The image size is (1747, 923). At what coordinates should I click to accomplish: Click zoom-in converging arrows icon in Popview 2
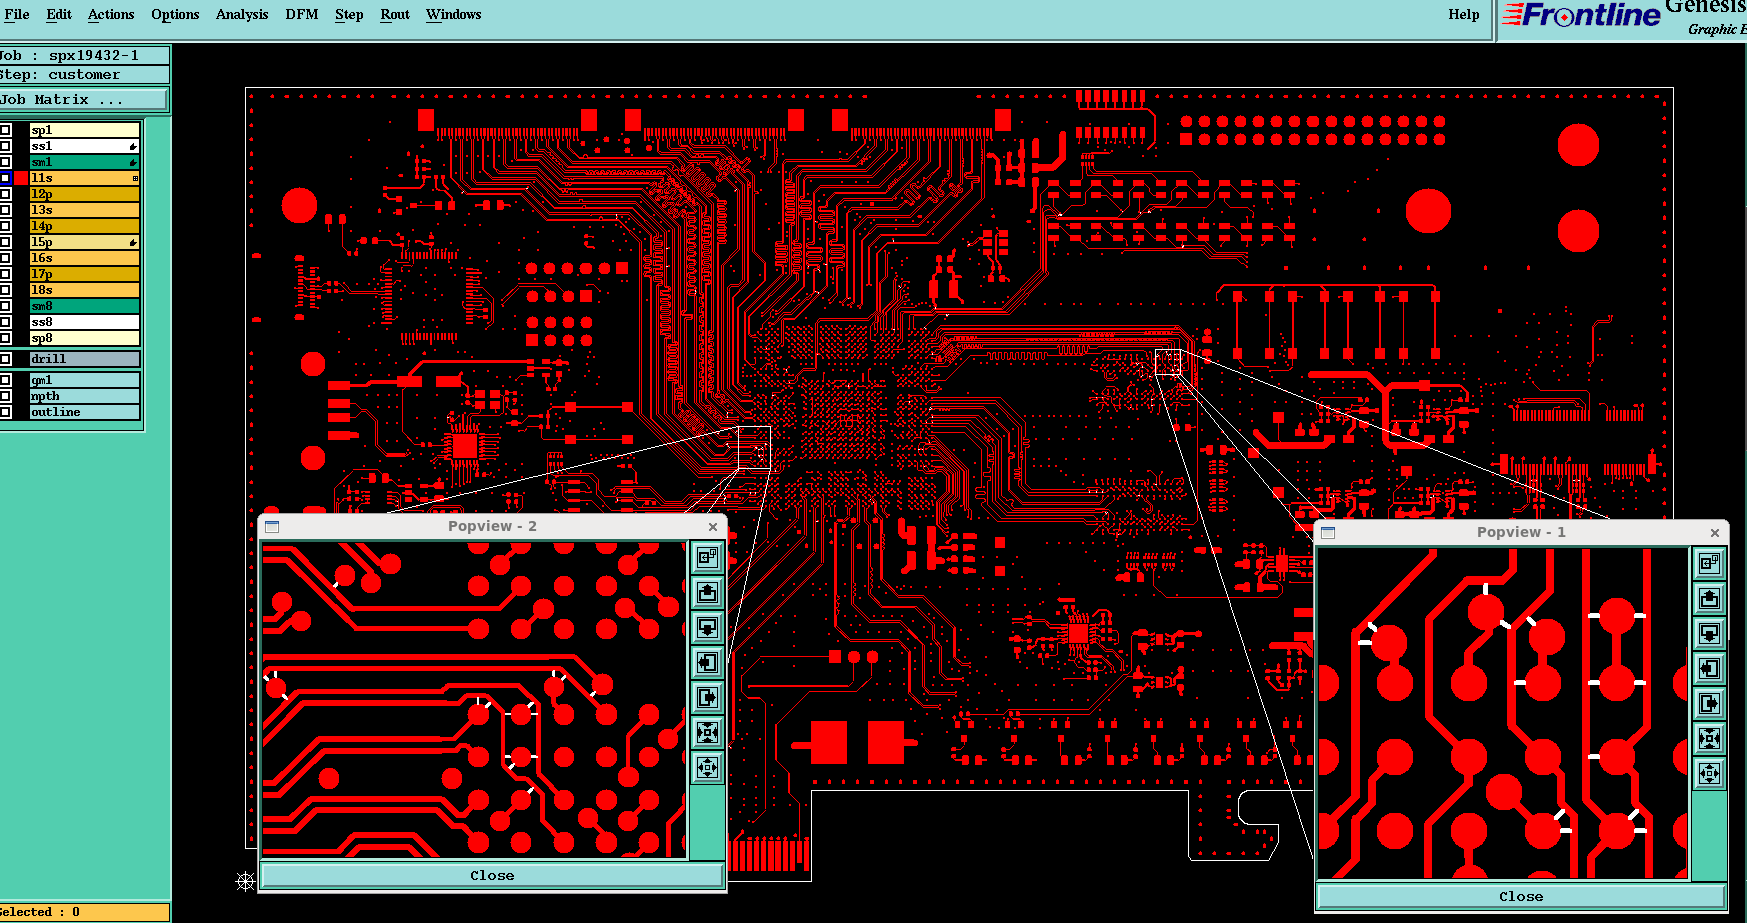pyautogui.click(x=707, y=733)
